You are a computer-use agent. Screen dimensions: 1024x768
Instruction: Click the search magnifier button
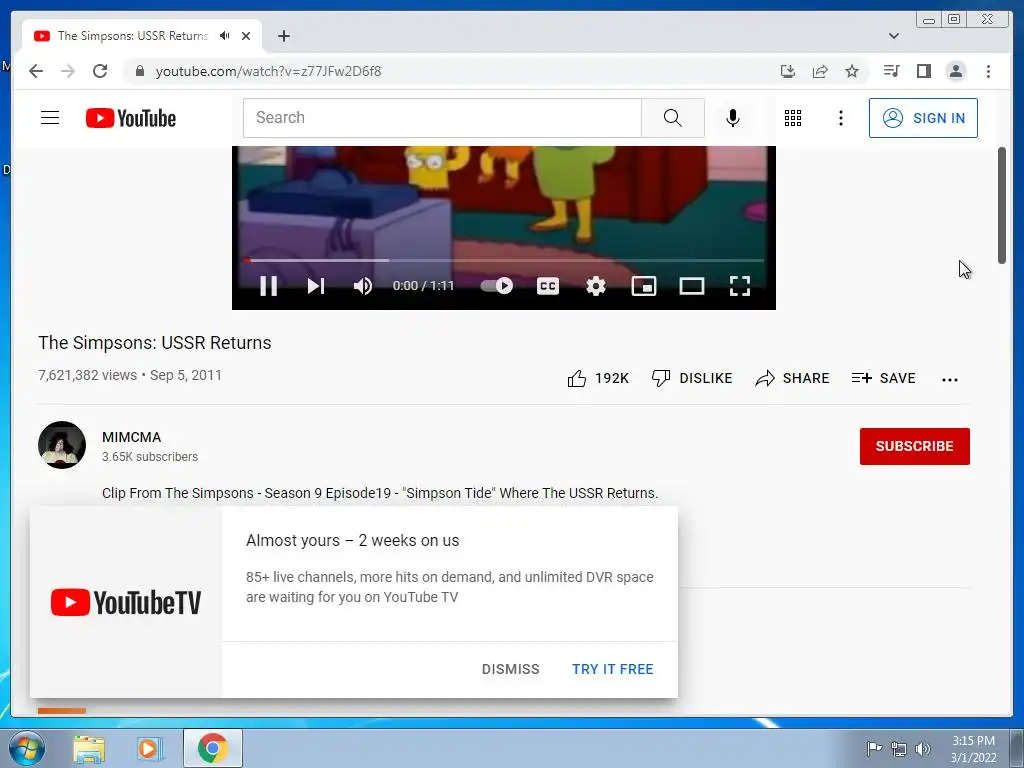tap(673, 118)
